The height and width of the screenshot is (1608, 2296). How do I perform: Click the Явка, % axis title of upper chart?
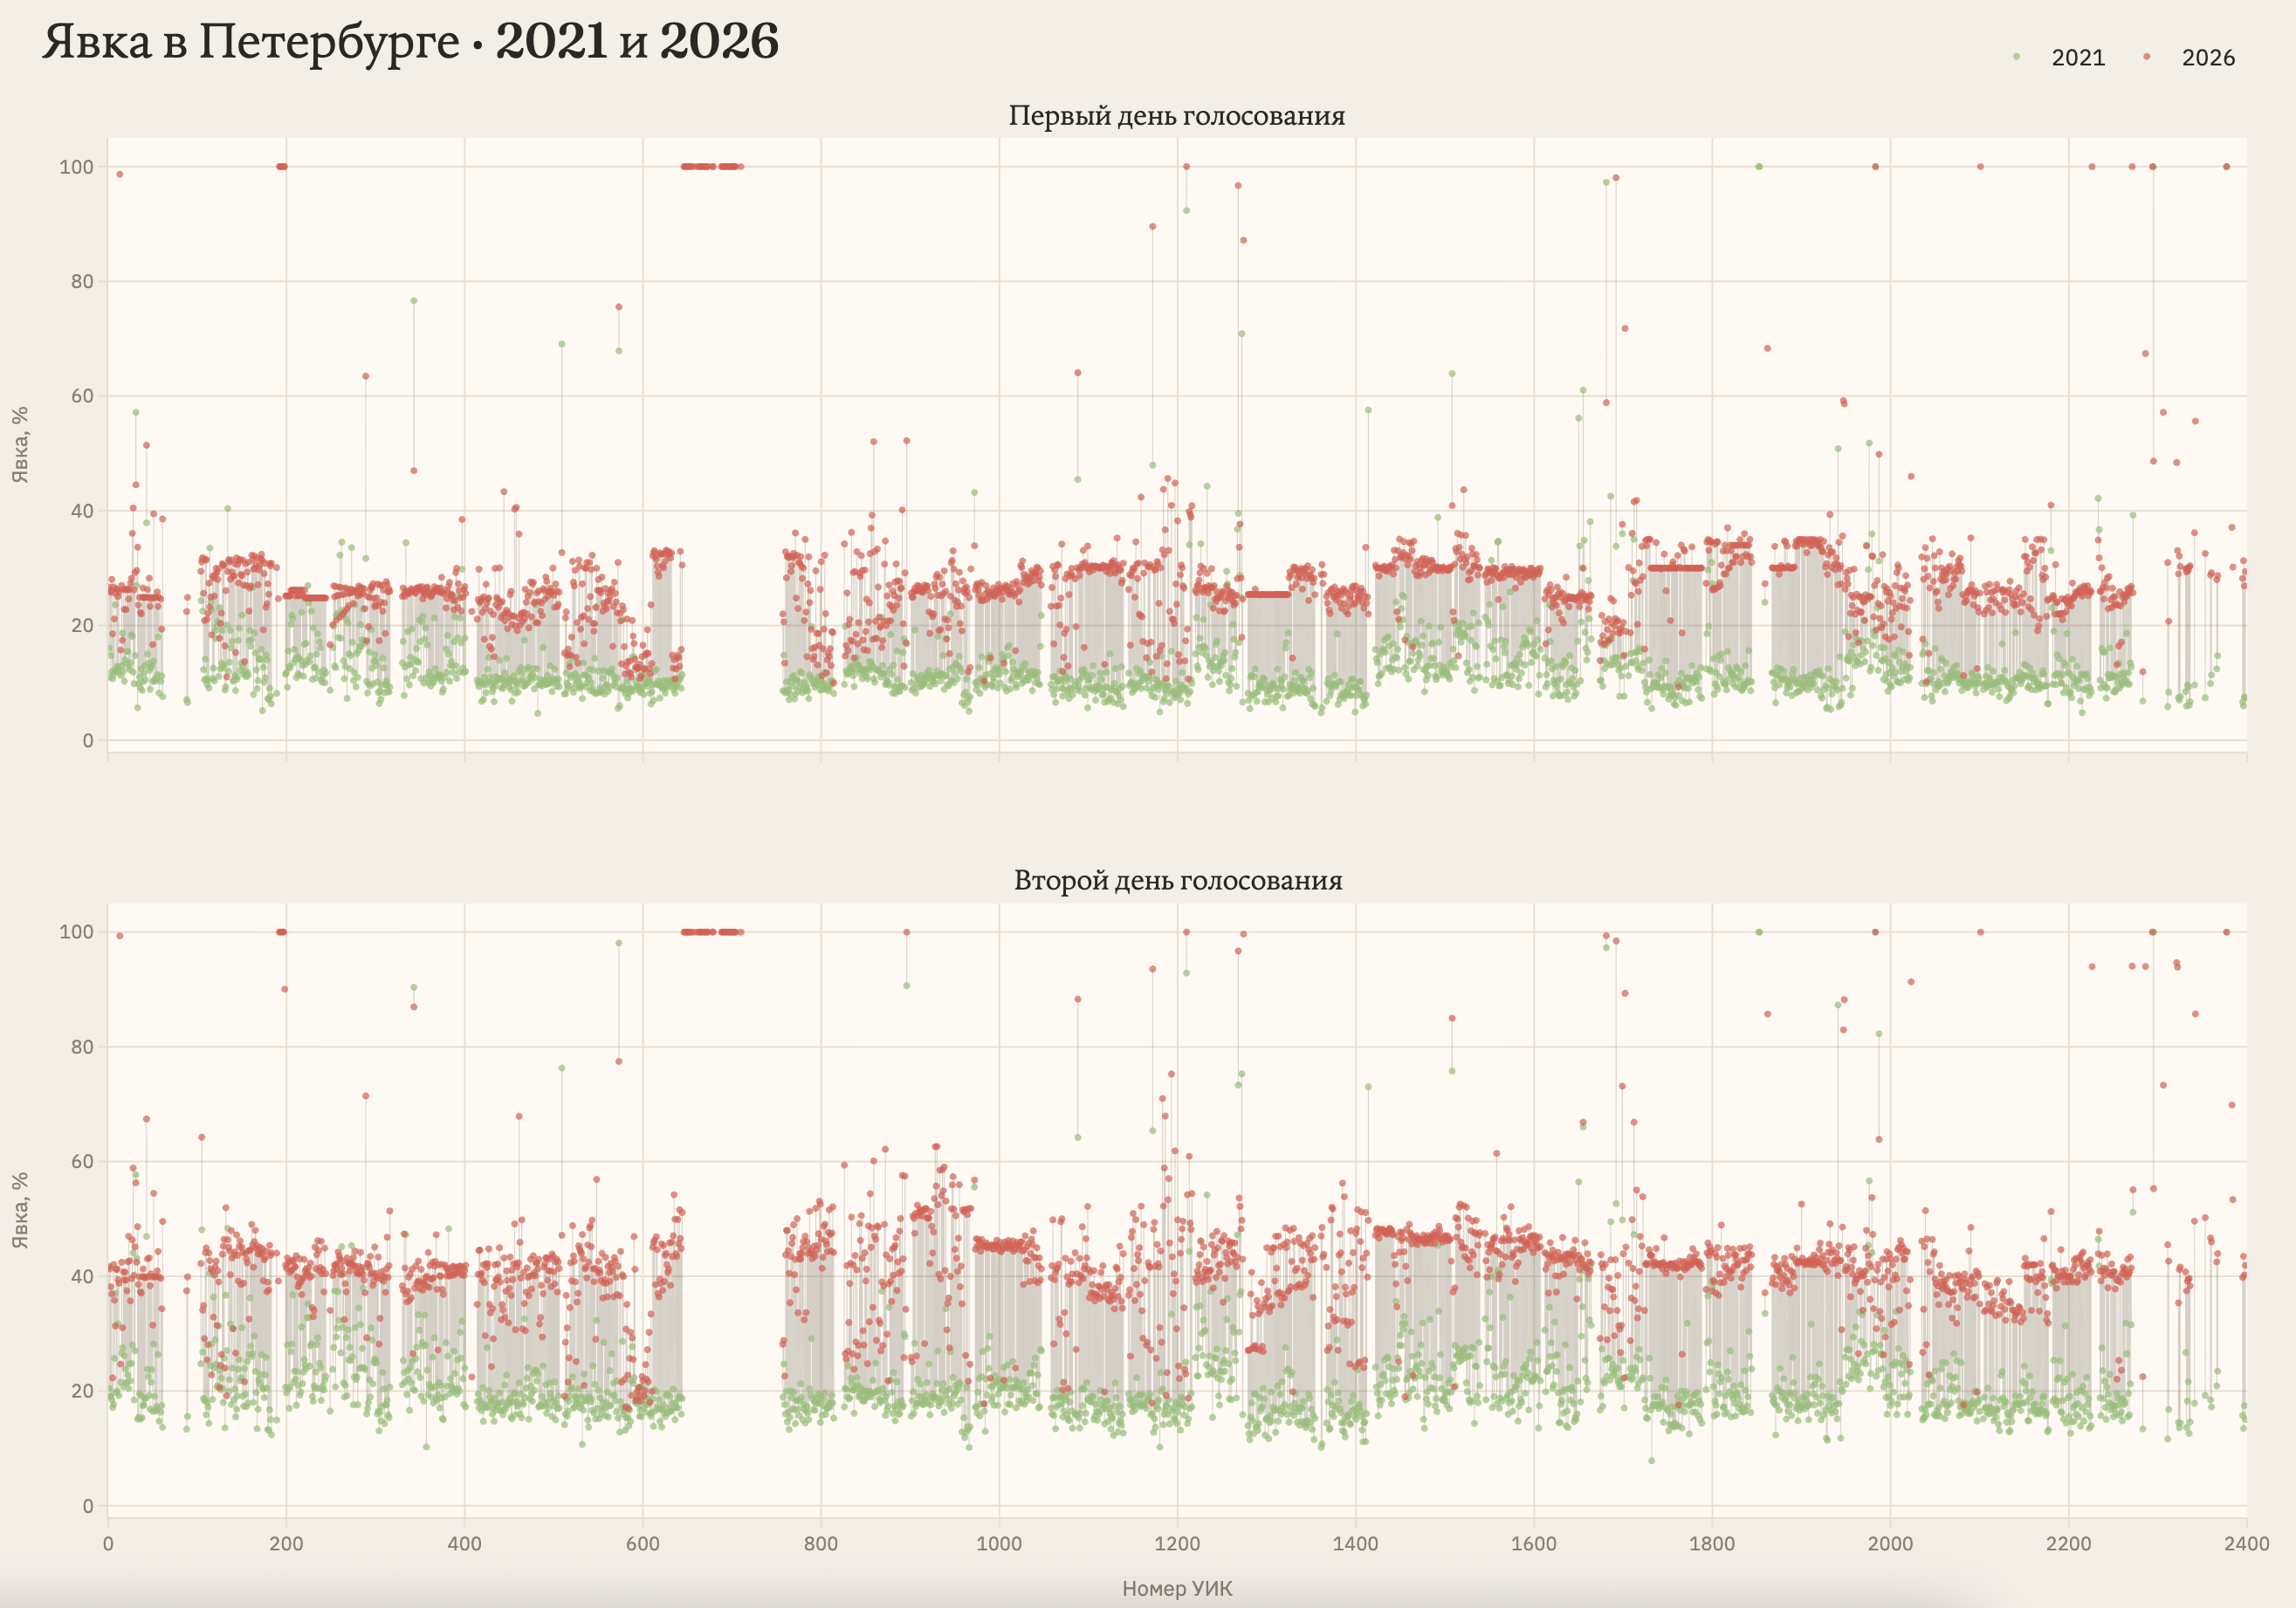tap(20, 444)
